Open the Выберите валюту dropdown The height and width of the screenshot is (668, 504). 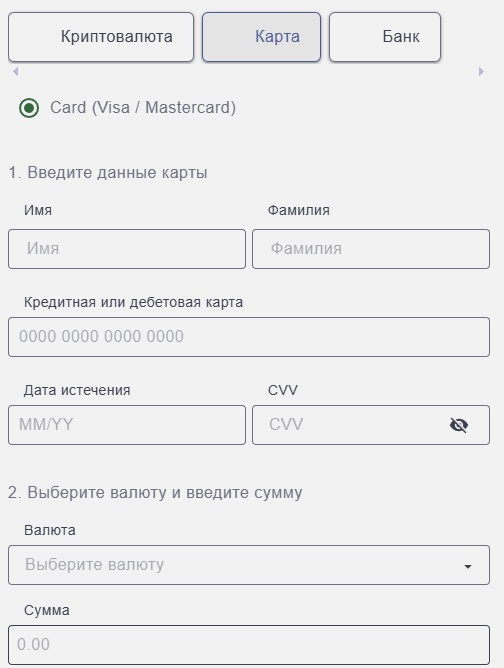[249, 565]
